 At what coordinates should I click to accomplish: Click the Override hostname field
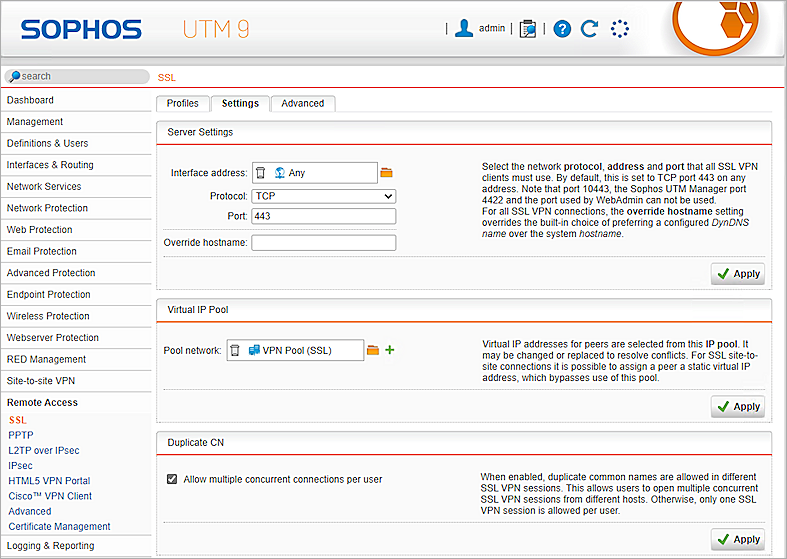[x=324, y=243]
